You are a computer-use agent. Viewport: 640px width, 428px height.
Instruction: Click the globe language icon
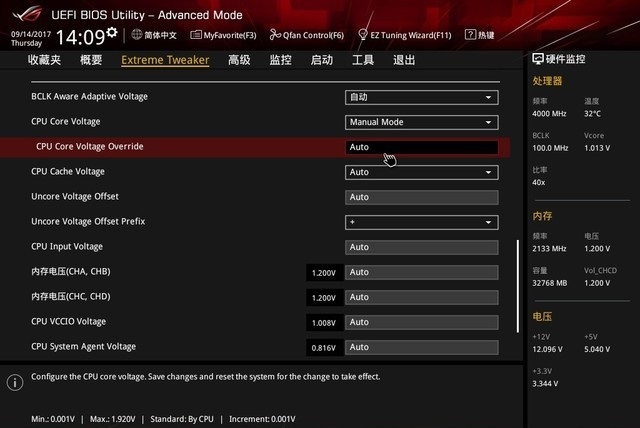pyautogui.click(x=135, y=35)
